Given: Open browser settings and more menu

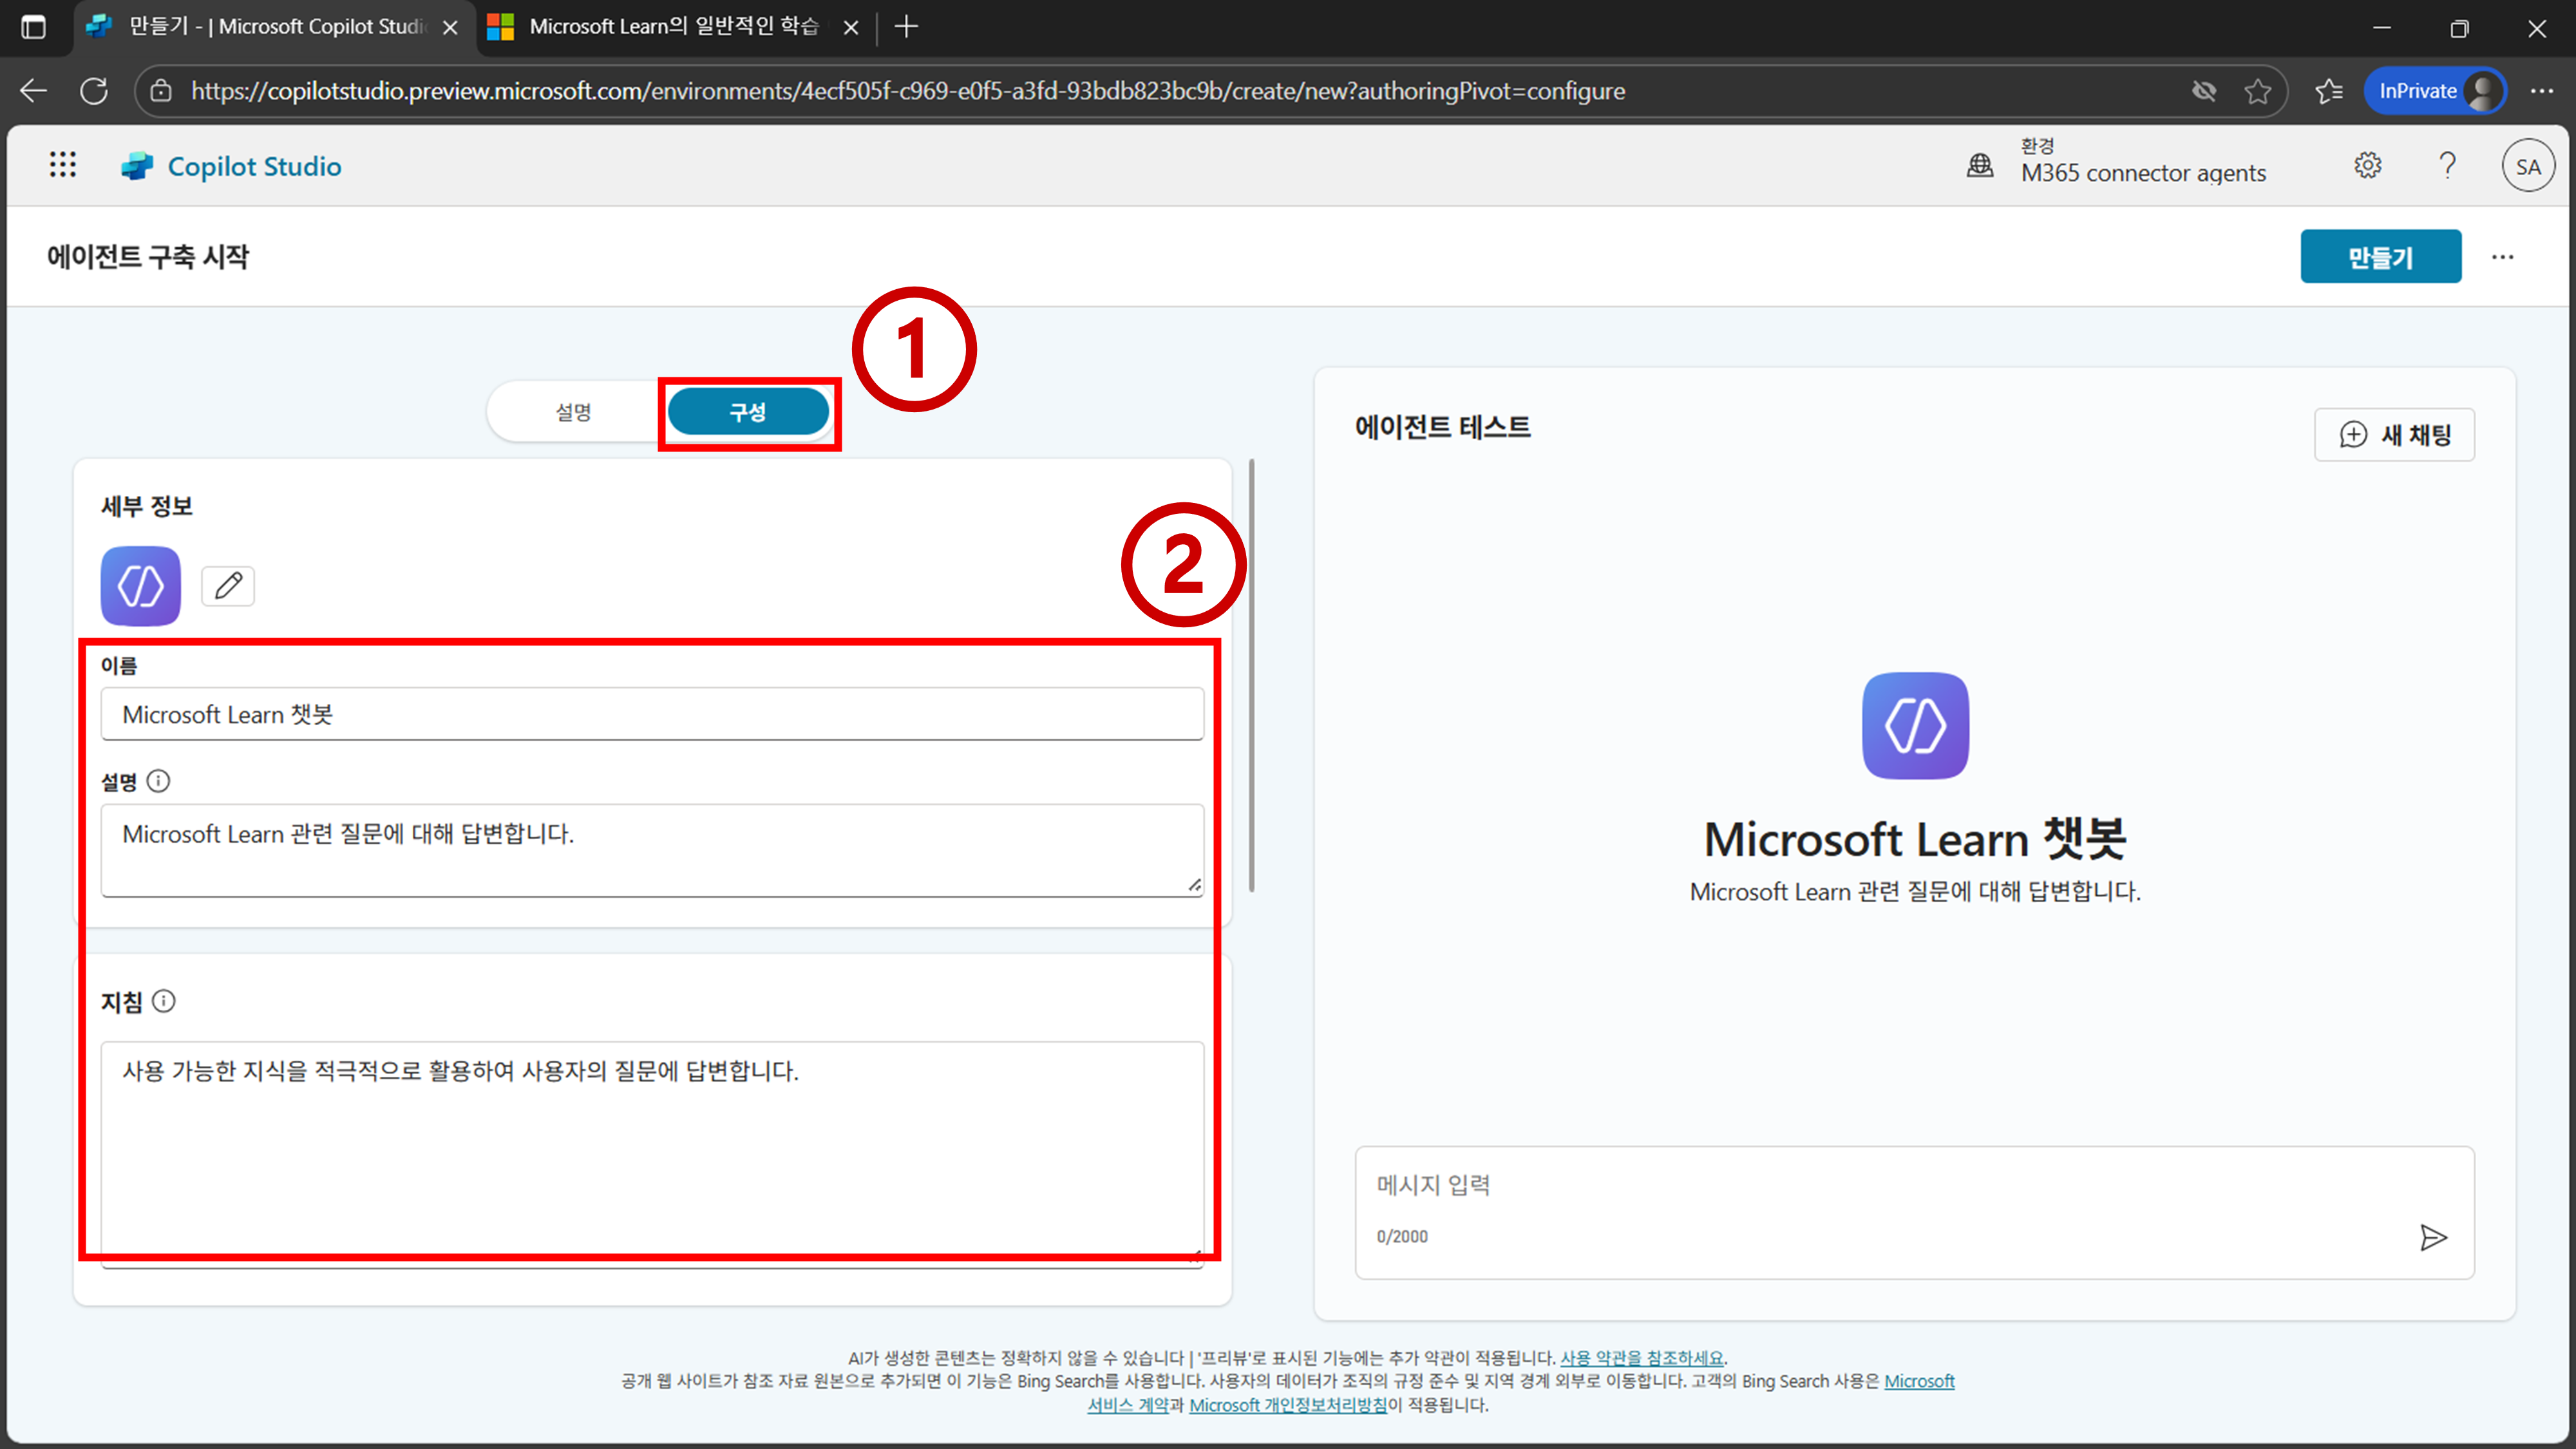Looking at the screenshot, I should [x=2541, y=91].
